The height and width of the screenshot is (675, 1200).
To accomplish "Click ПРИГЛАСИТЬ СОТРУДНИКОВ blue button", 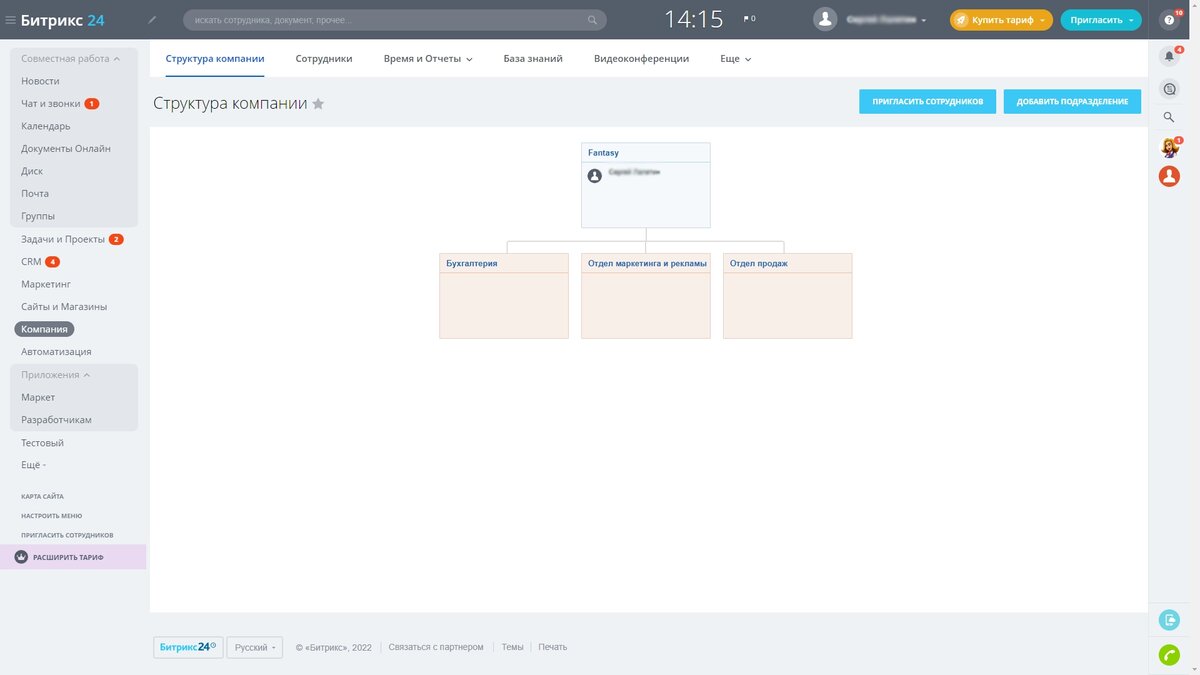I will tap(928, 101).
